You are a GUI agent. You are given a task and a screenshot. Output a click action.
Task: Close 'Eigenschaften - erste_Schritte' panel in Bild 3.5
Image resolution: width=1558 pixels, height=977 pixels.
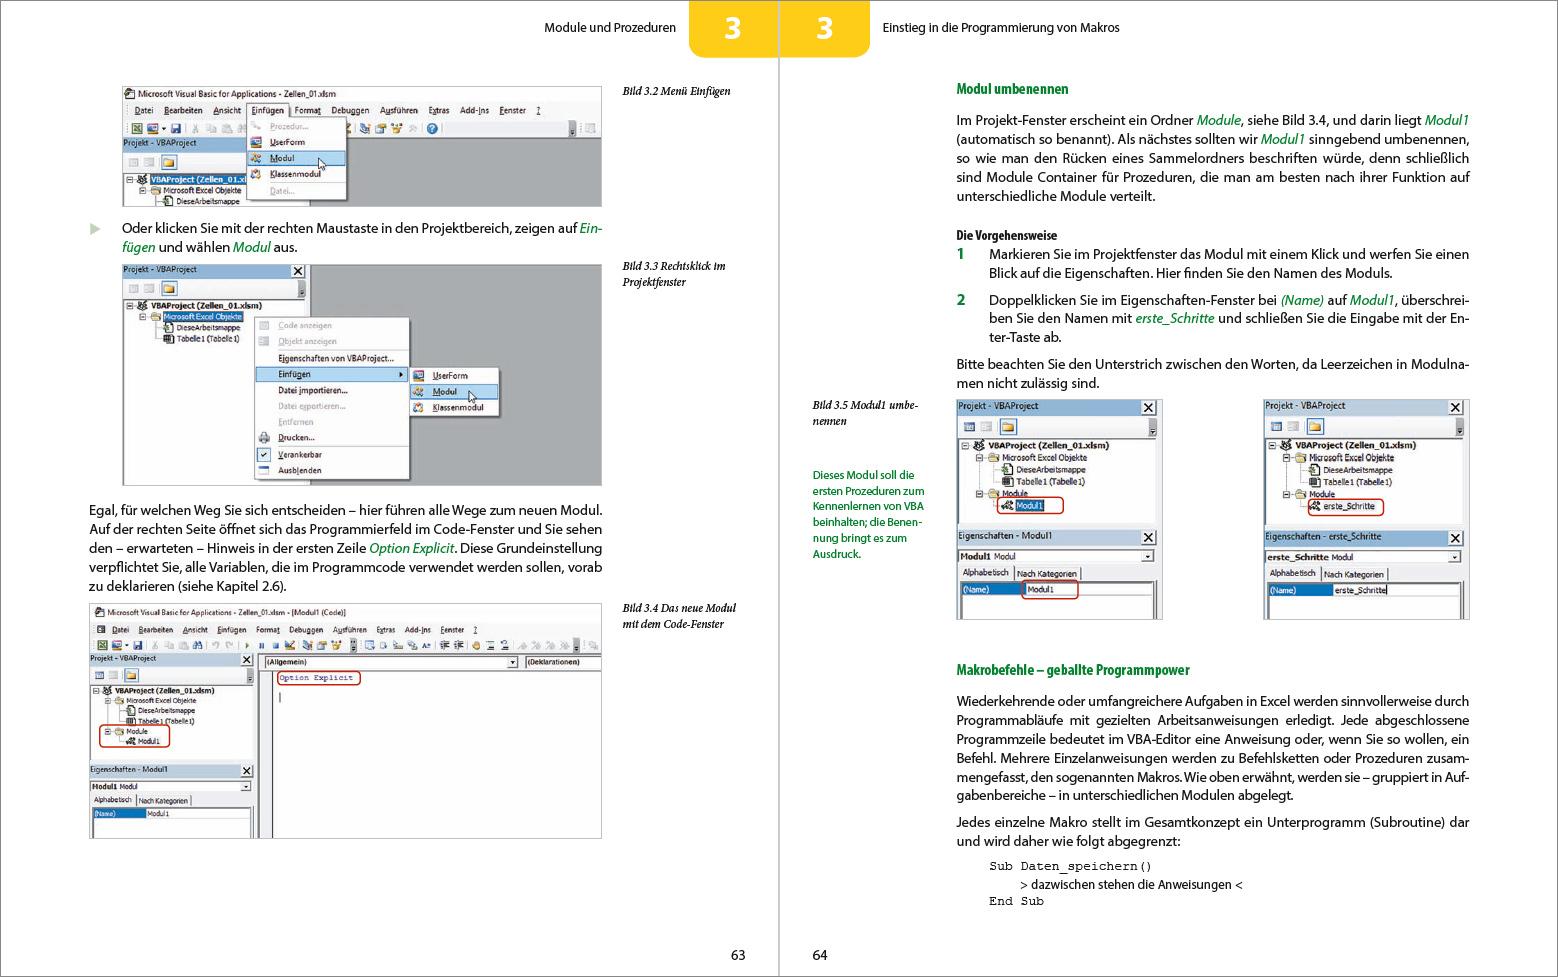1455,538
